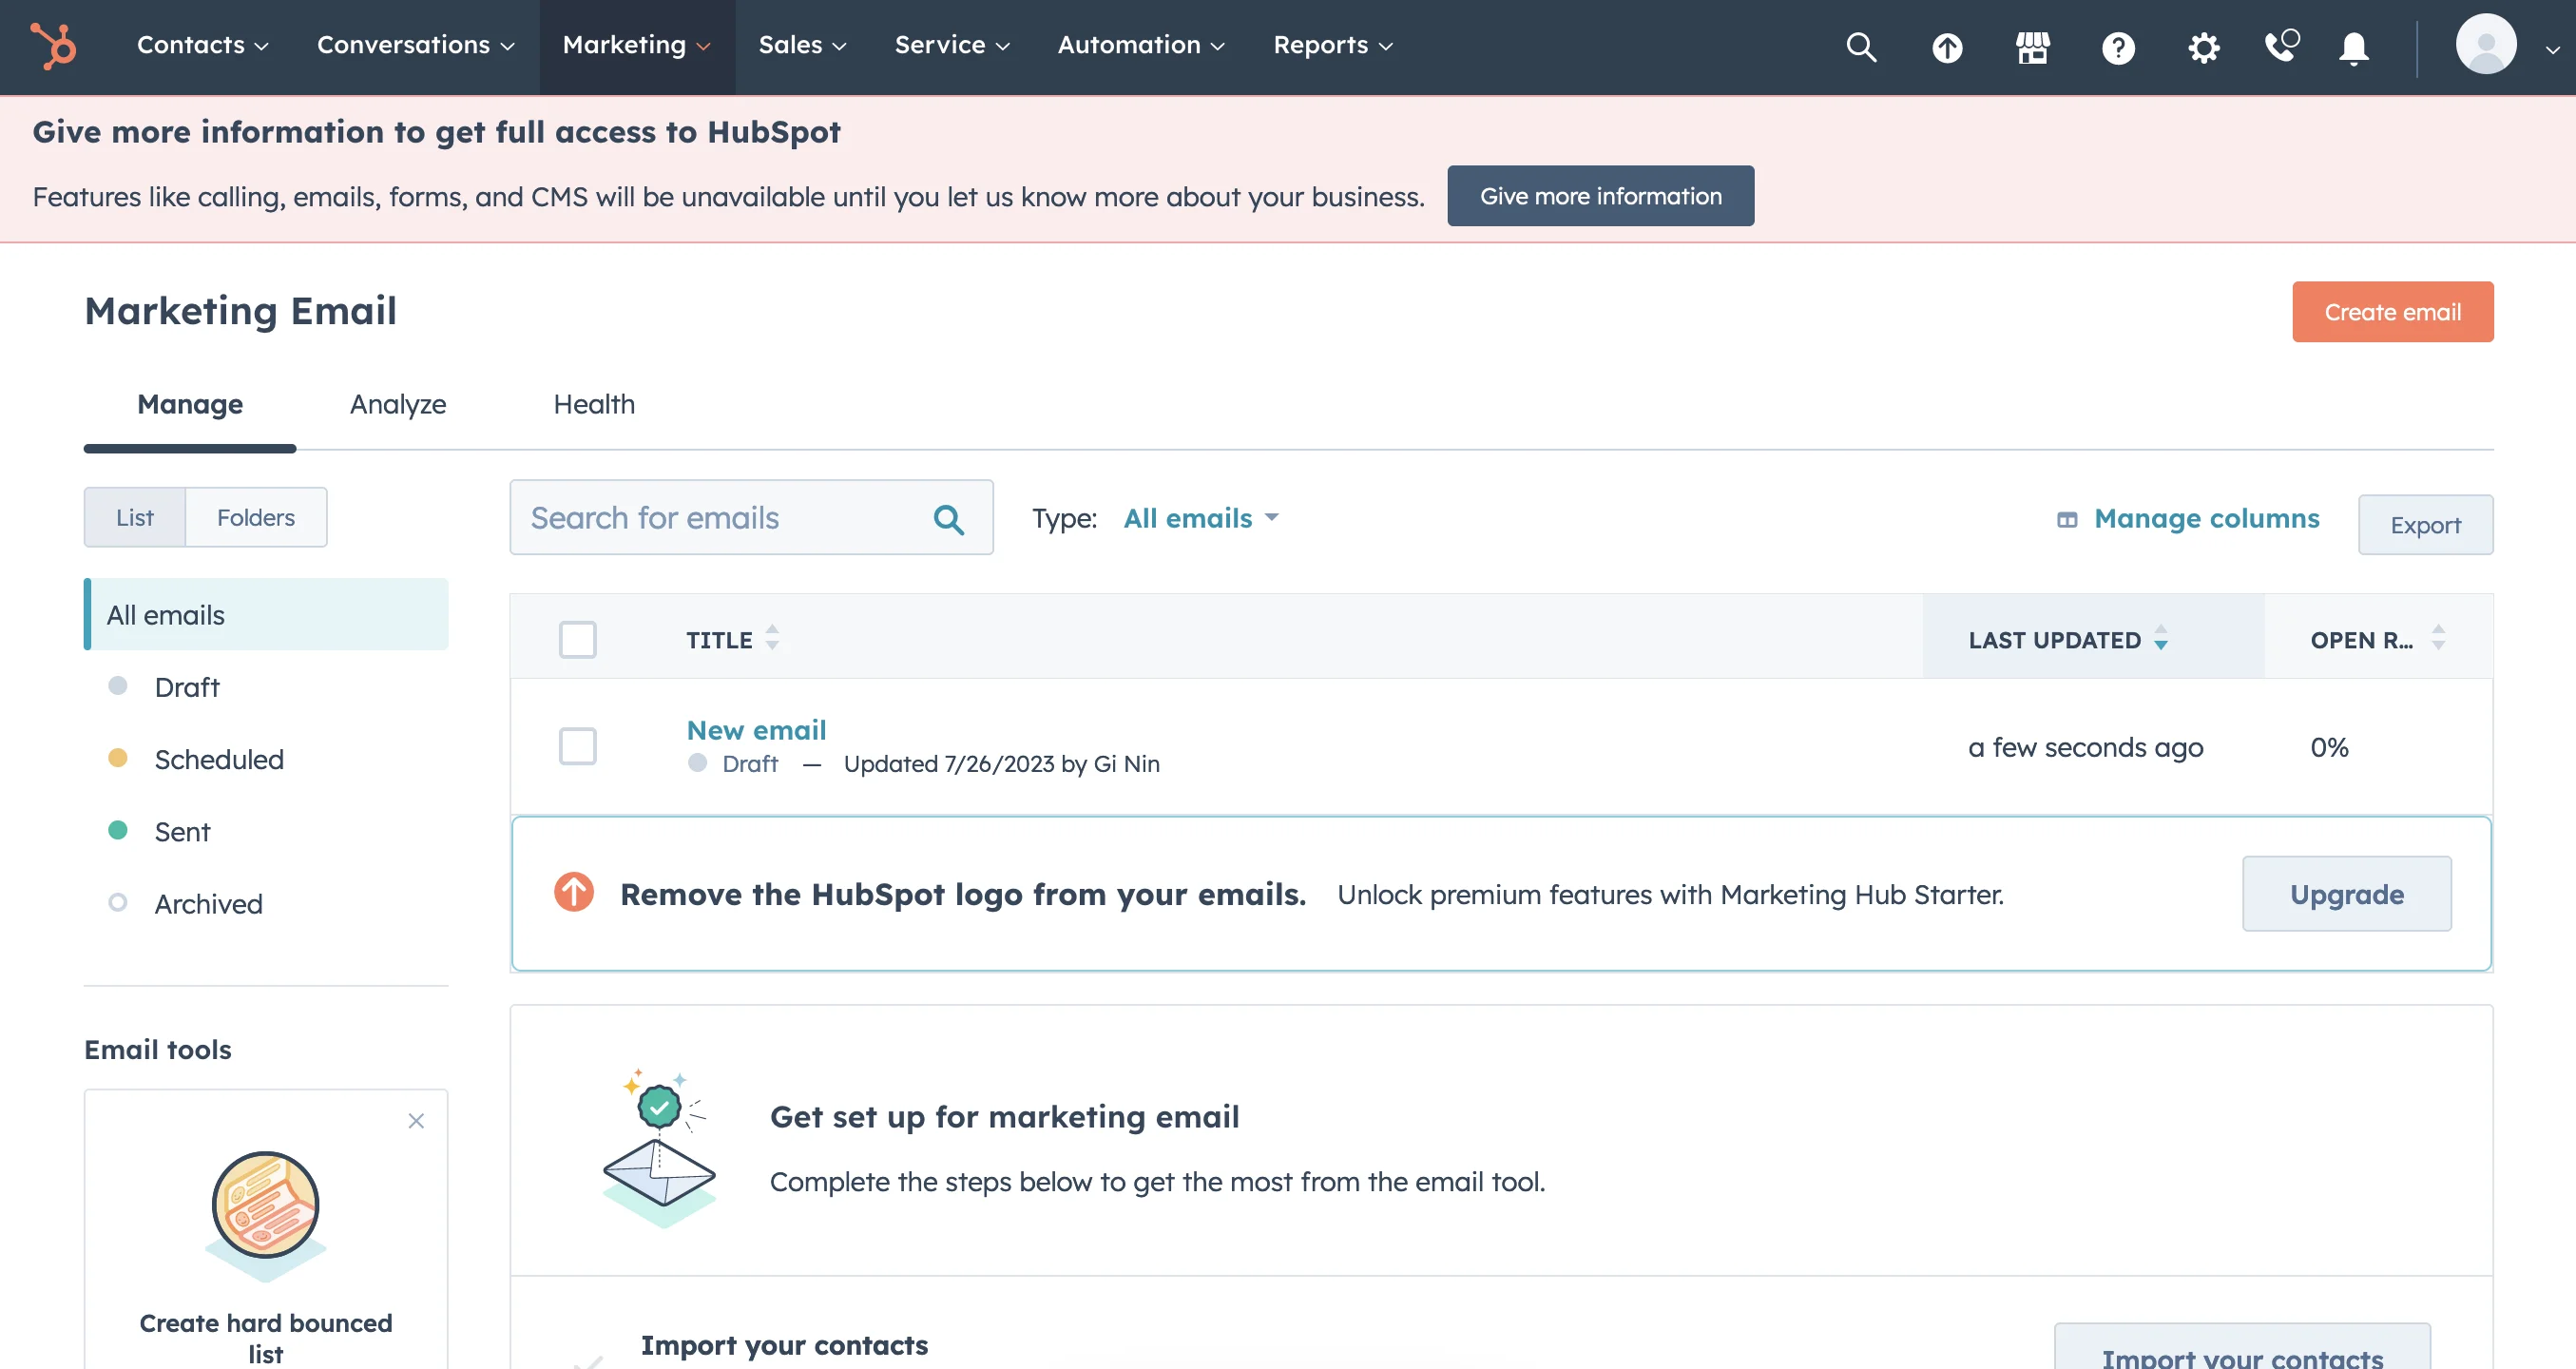Click the HubSpot sprocket logo
The width and height of the screenshot is (2576, 1369).
coord(53,45)
